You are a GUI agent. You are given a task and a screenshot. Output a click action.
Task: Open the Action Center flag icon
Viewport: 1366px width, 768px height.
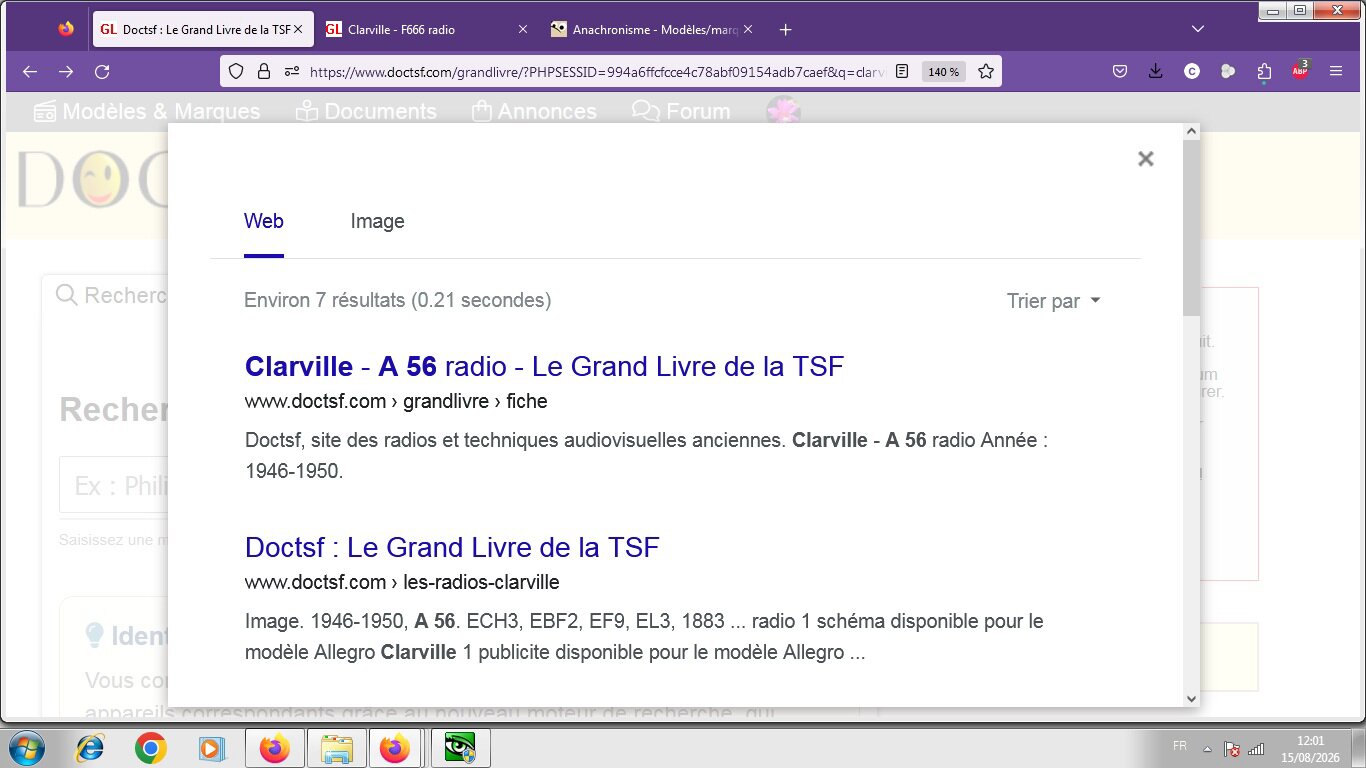(x=1233, y=749)
